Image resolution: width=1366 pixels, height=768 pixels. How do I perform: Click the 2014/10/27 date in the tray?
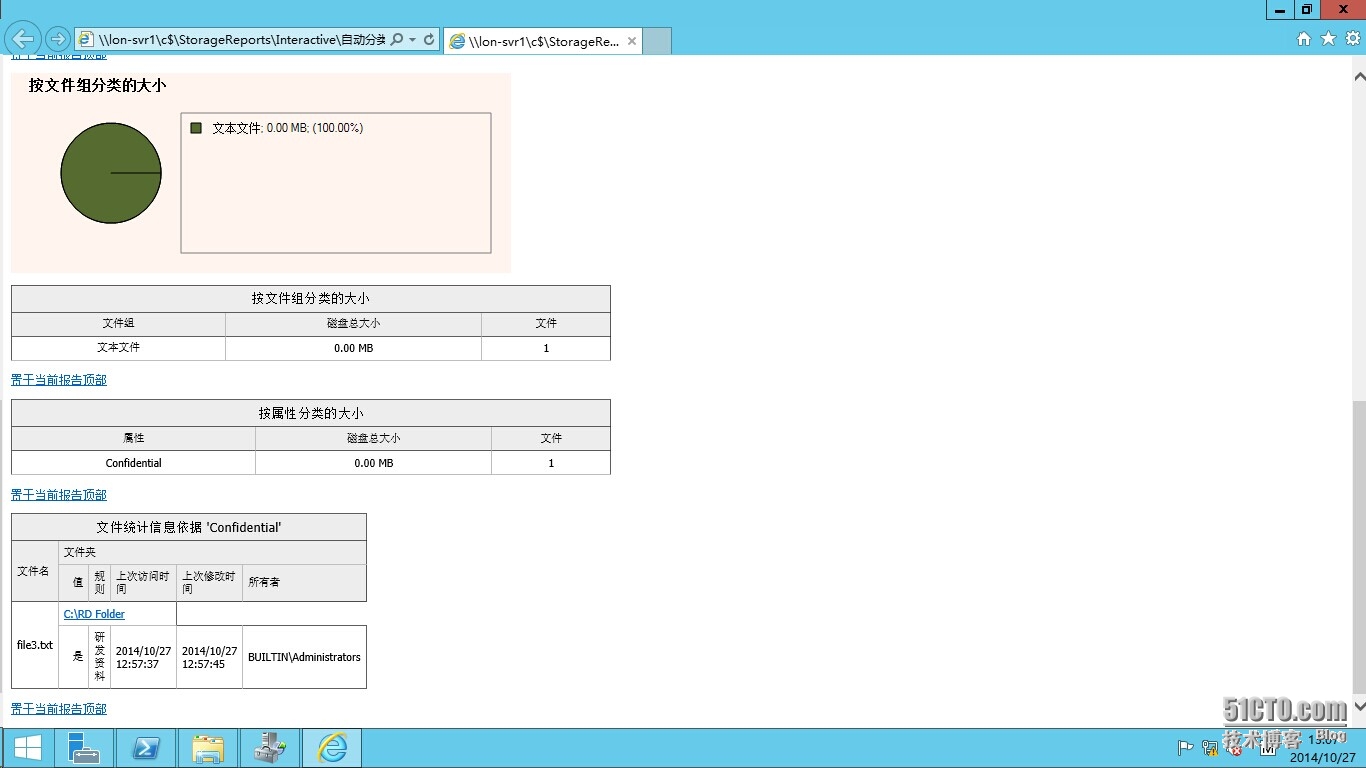1322,758
